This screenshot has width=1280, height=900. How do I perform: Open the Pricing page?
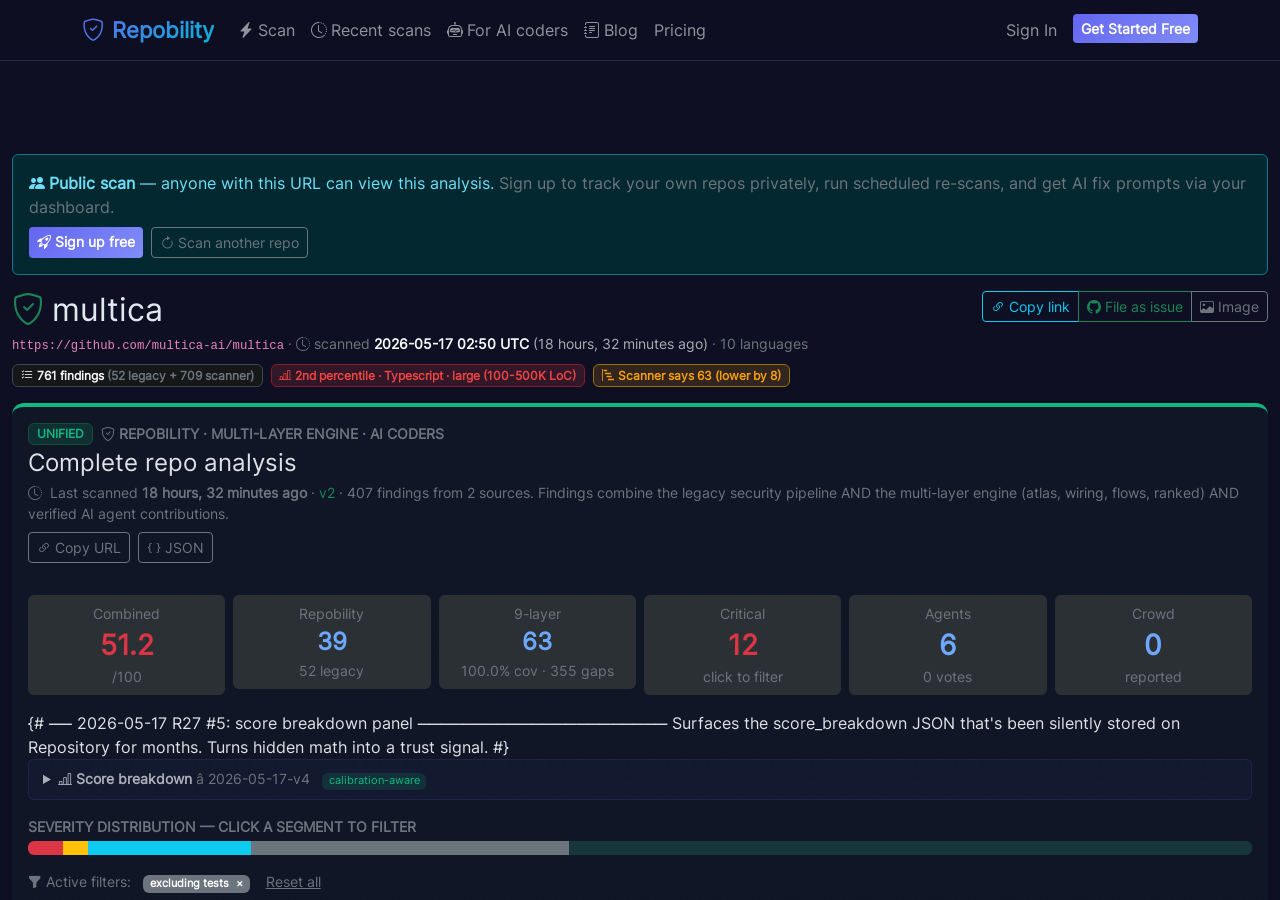click(680, 30)
